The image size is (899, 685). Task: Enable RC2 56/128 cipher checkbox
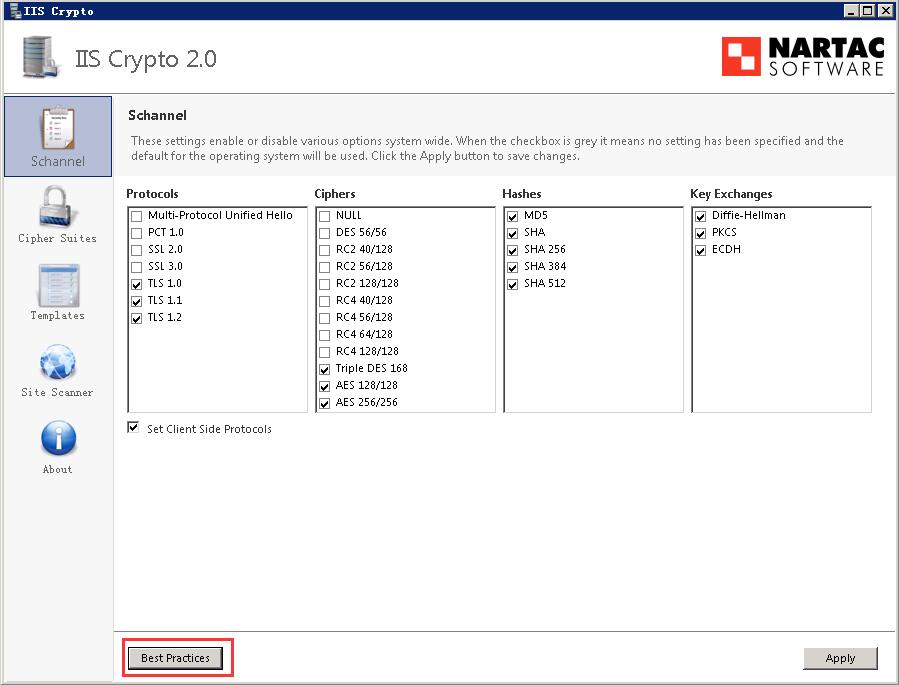325,267
